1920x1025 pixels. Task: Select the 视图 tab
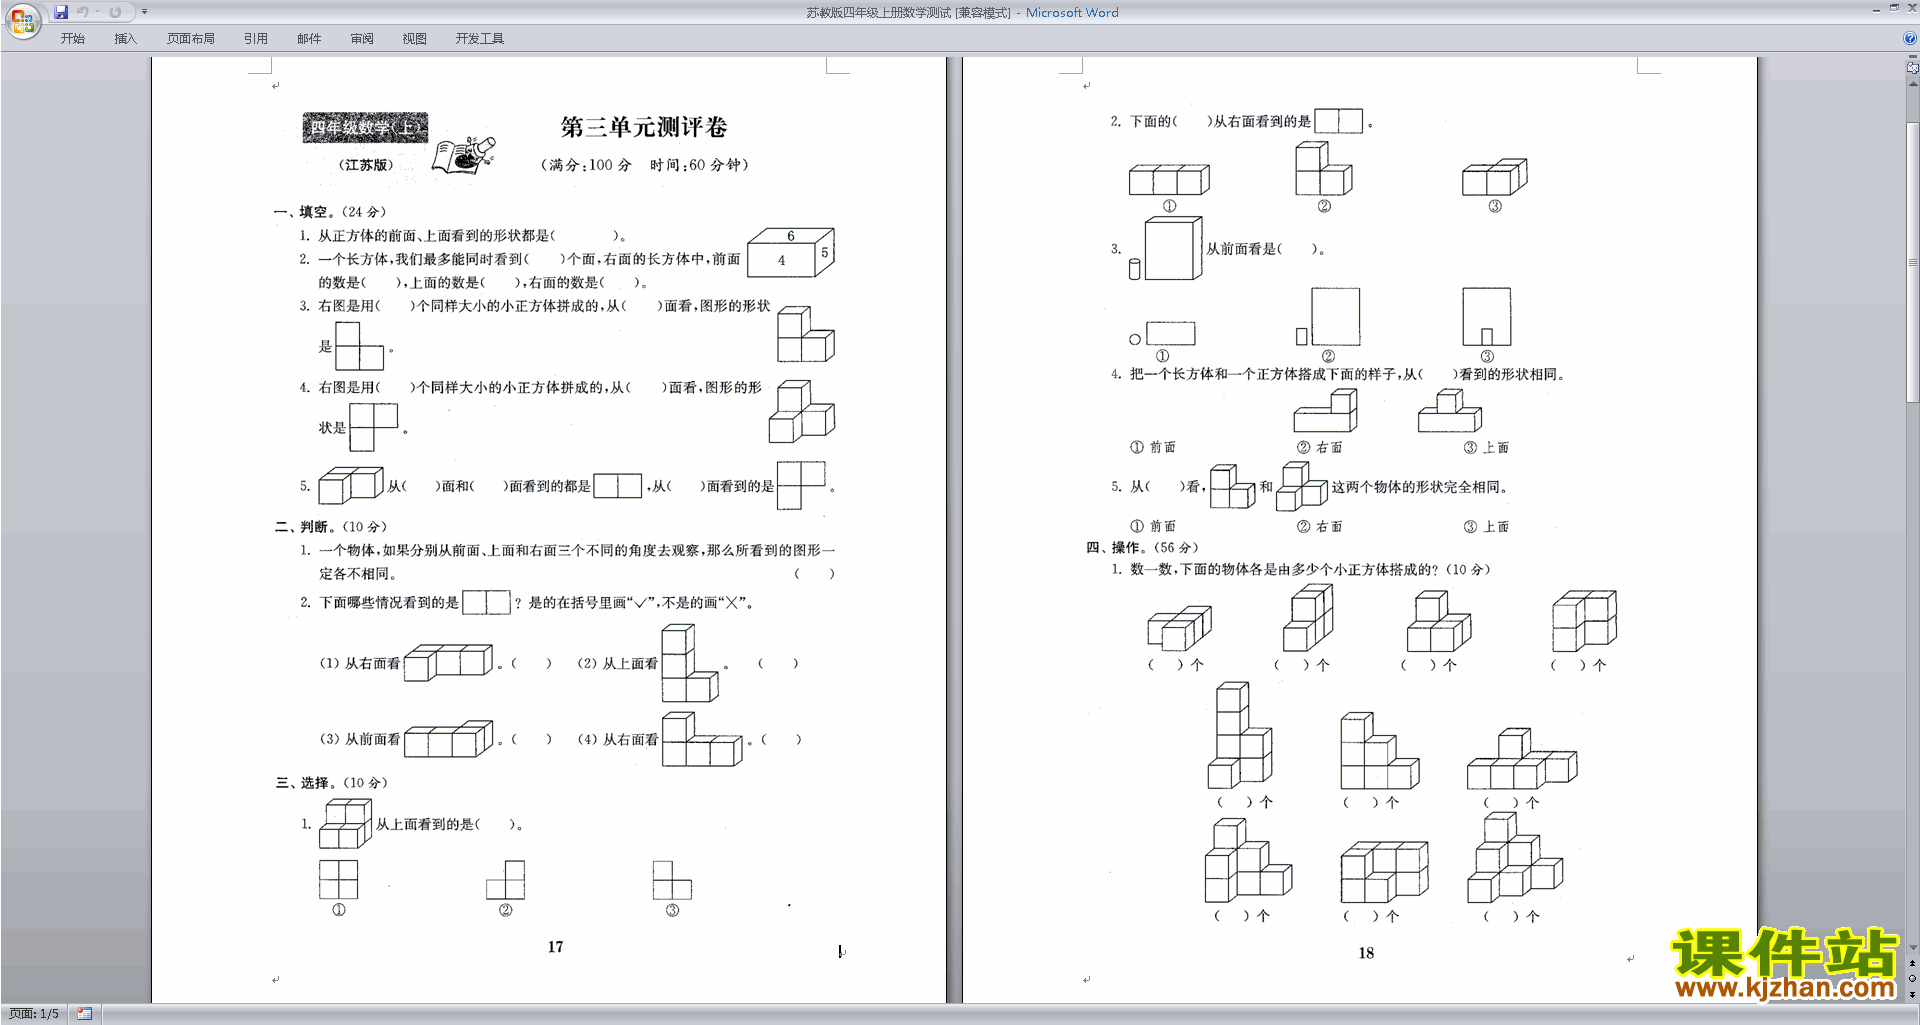[415, 39]
